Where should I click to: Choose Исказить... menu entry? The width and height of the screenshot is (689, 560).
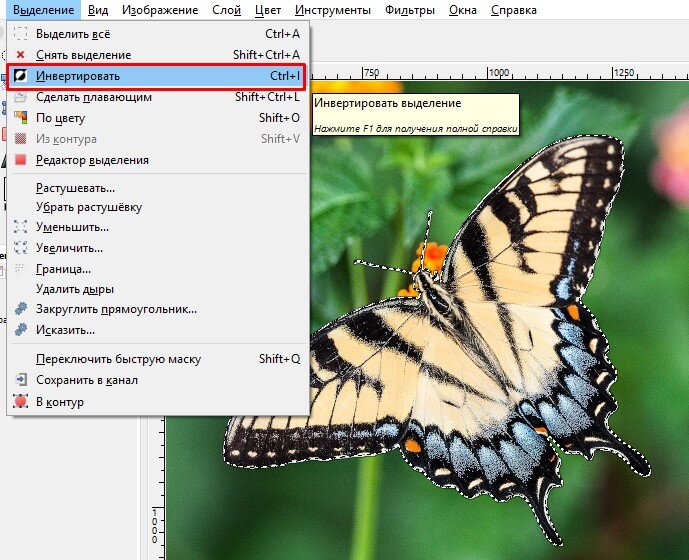click(x=157, y=330)
